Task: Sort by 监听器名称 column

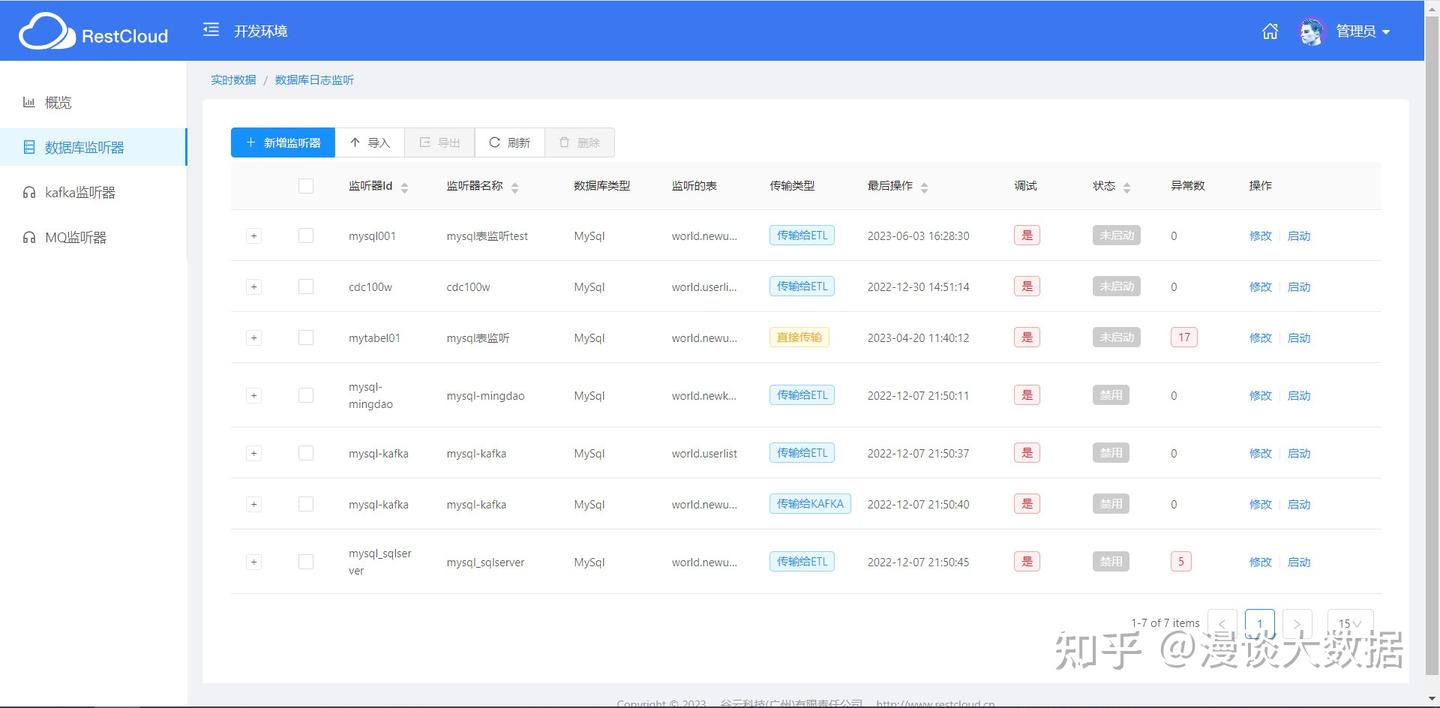Action: coord(514,187)
